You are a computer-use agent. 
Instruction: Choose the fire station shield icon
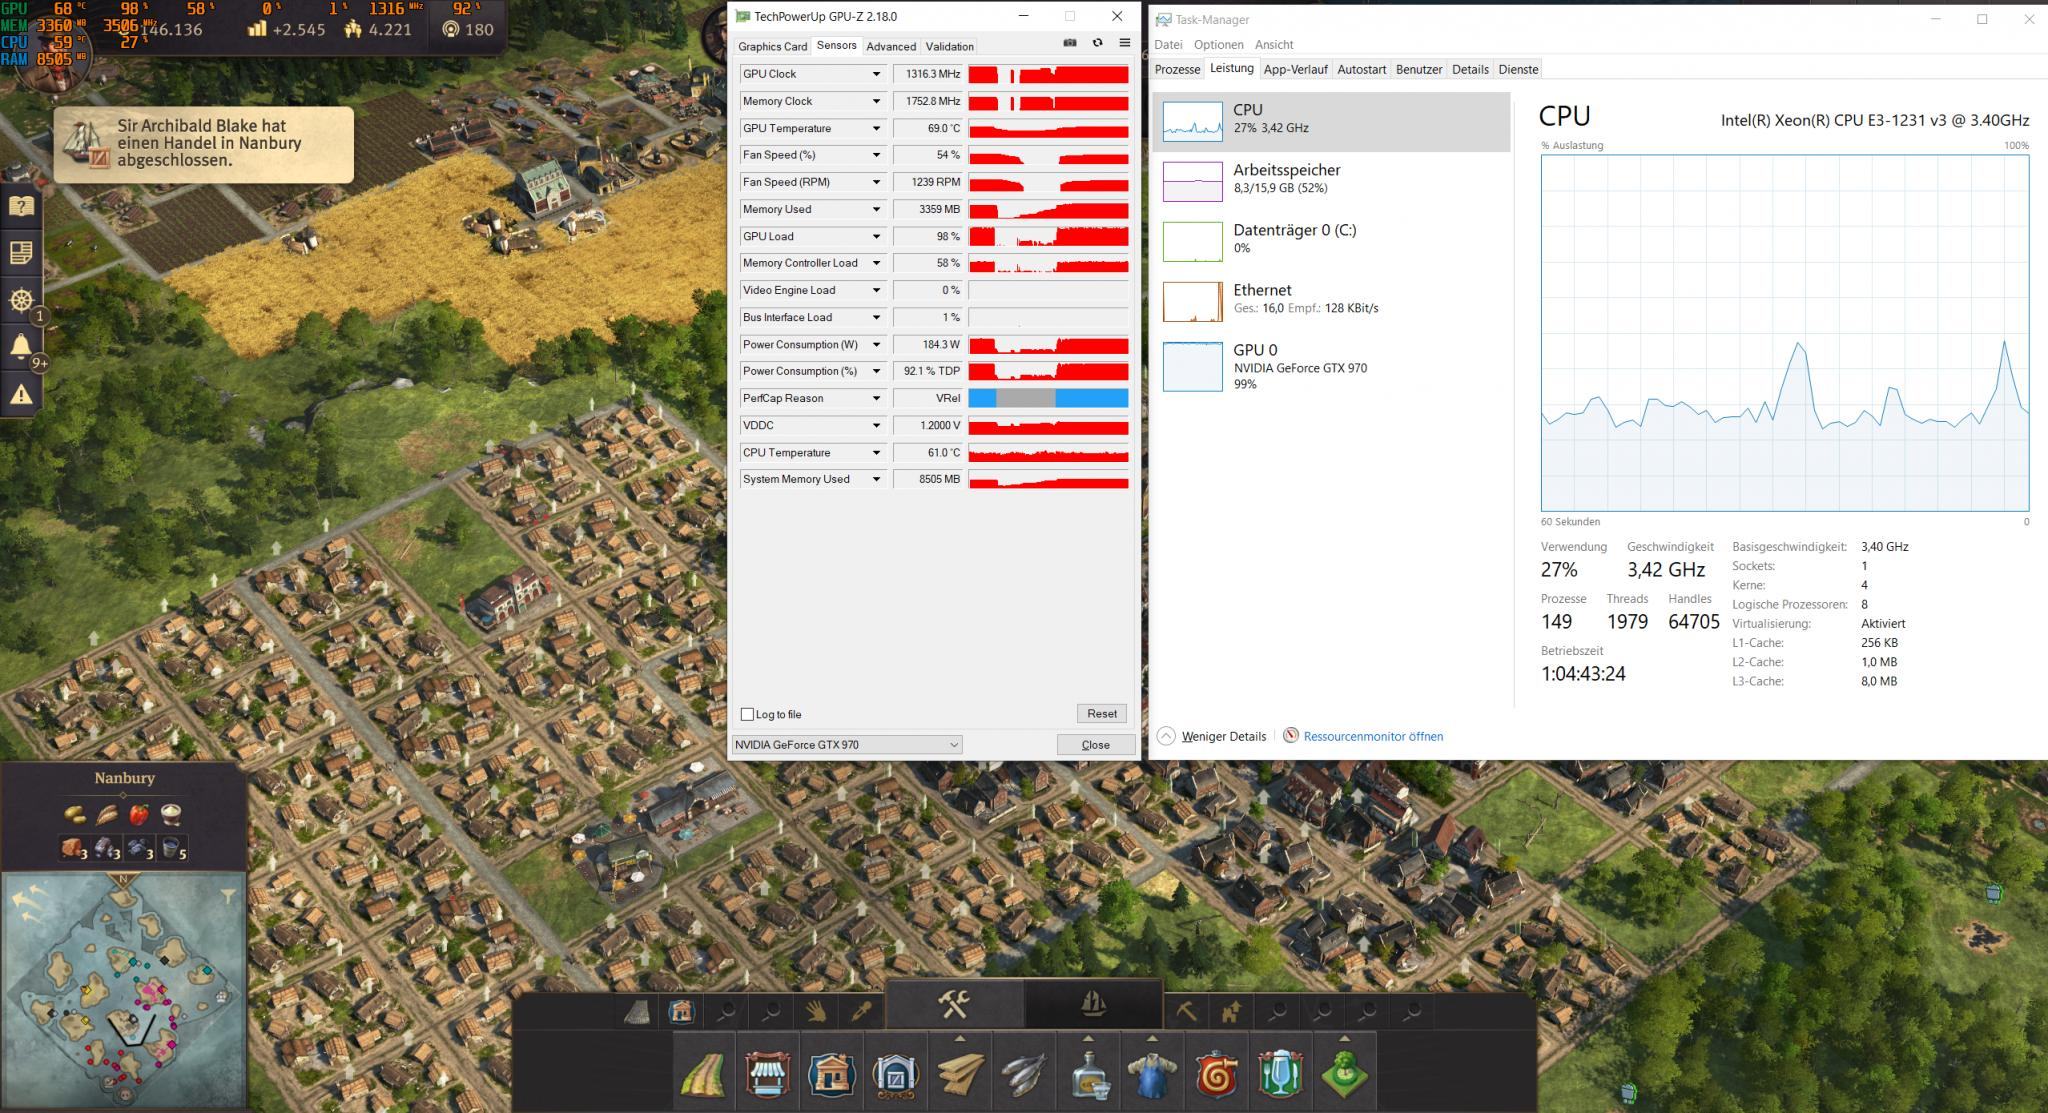[1216, 1076]
